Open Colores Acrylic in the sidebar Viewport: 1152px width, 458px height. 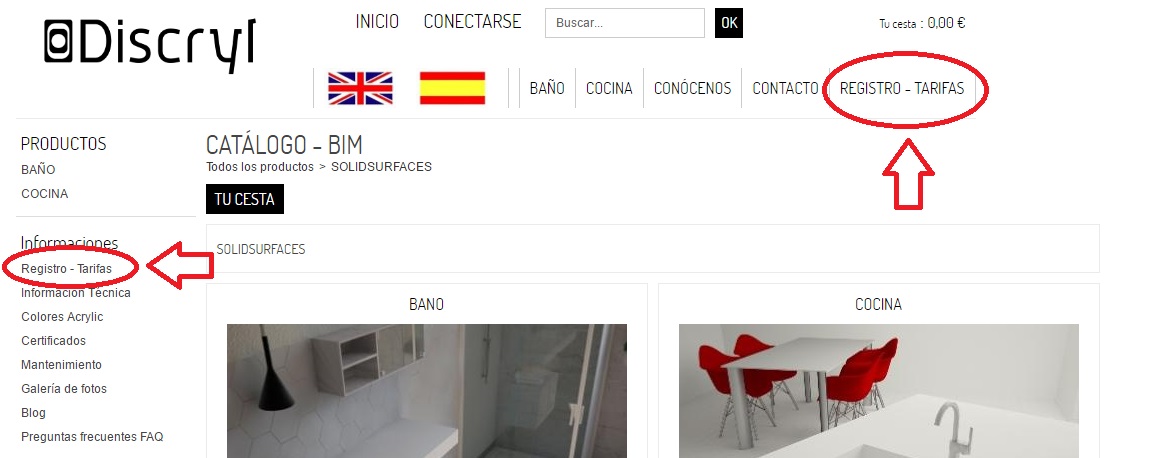coord(62,317)
